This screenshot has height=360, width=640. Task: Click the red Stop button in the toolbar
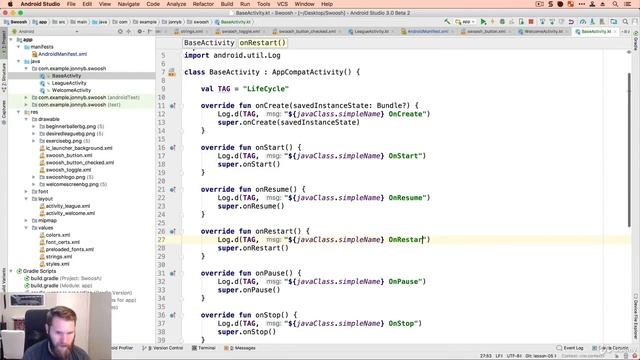pos(531,22)
